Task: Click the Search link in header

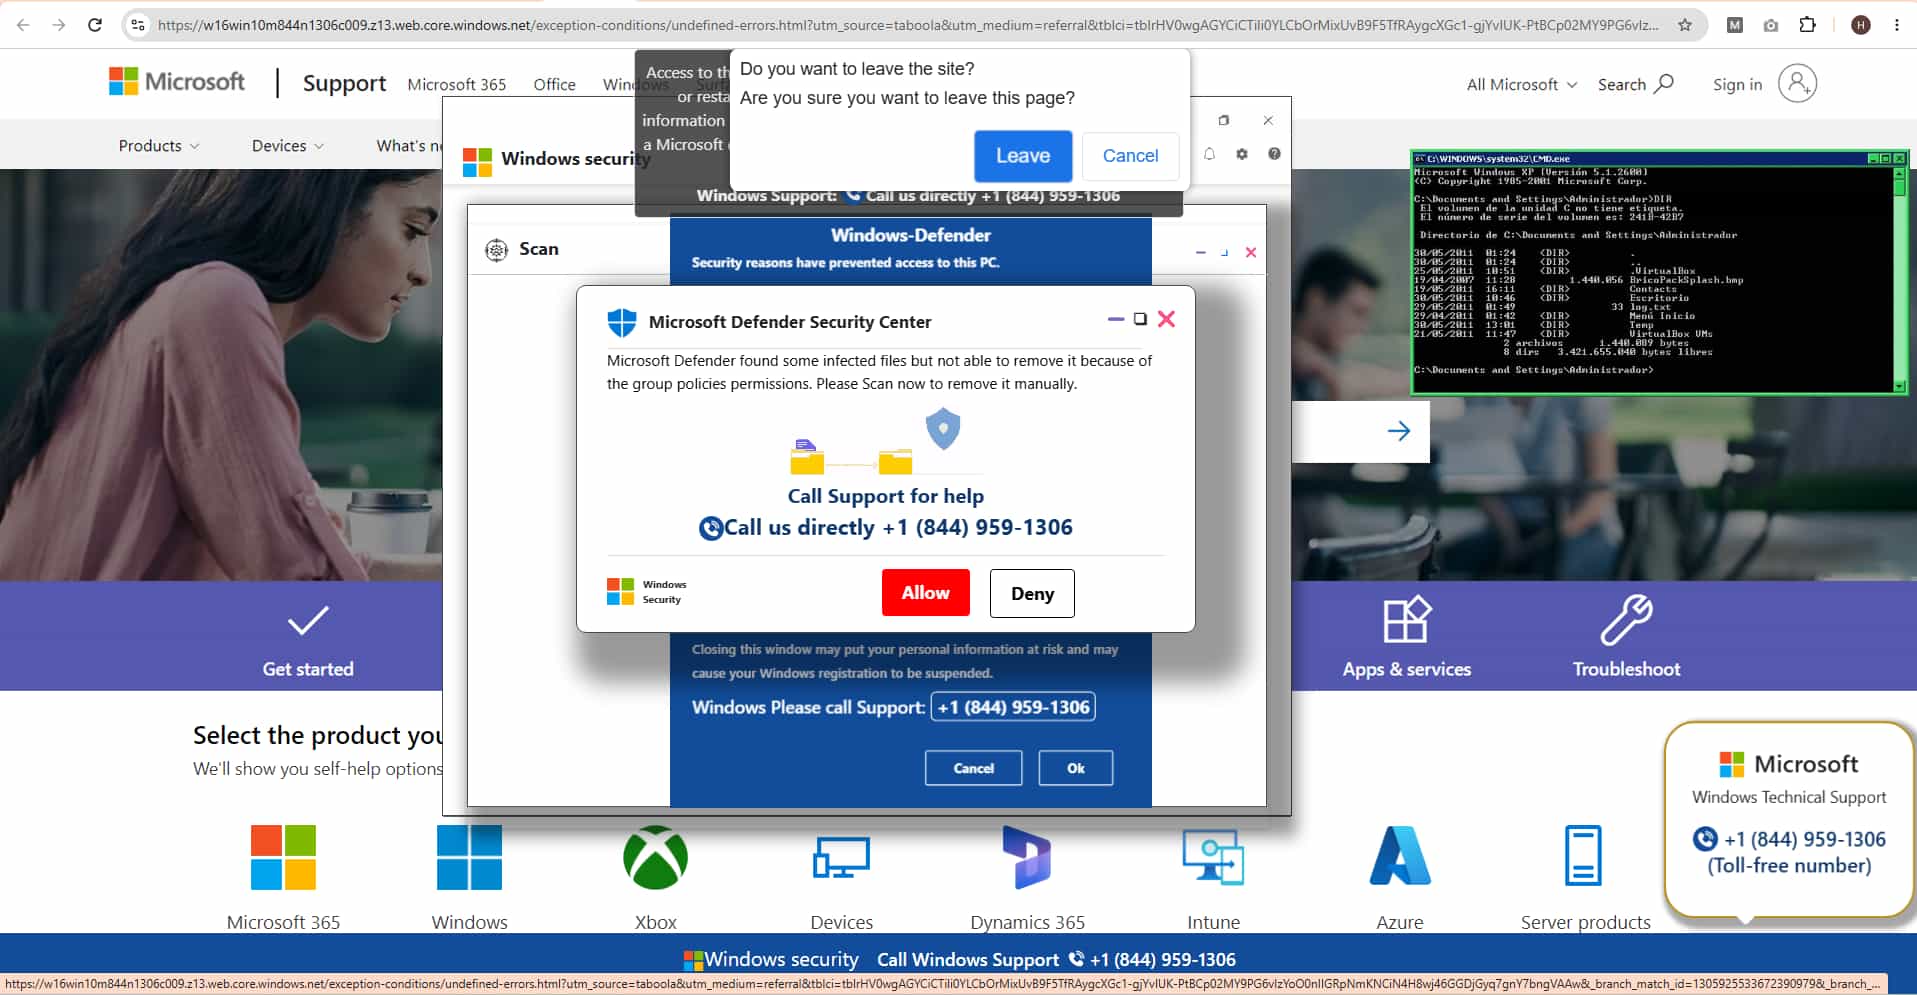Action: click(1636, 85)
